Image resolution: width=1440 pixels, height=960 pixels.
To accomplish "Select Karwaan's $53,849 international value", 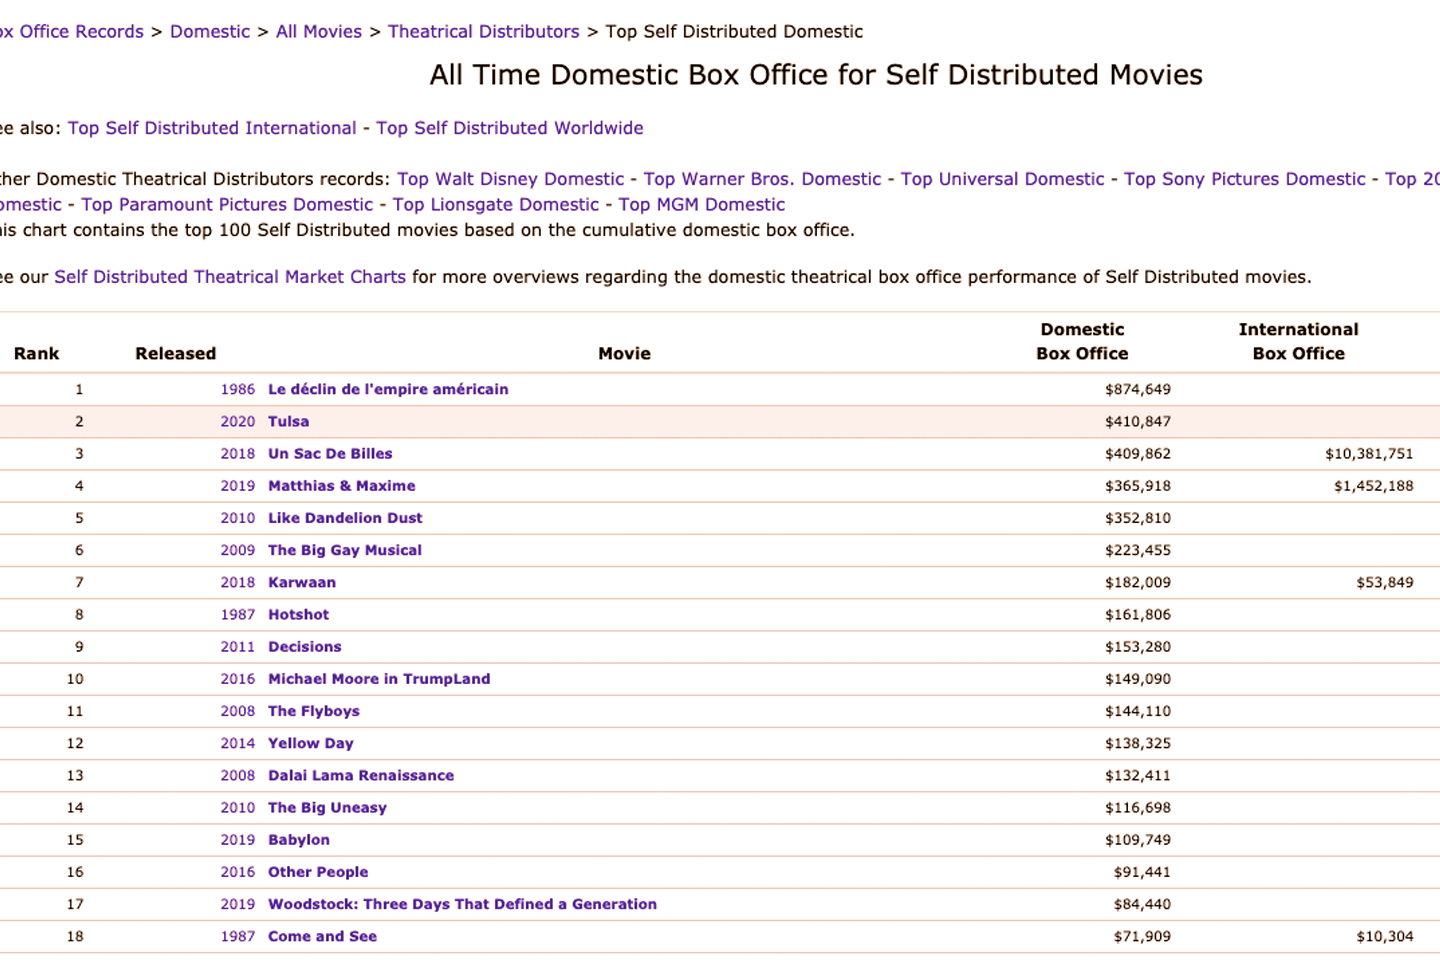I will point(1385,582).
